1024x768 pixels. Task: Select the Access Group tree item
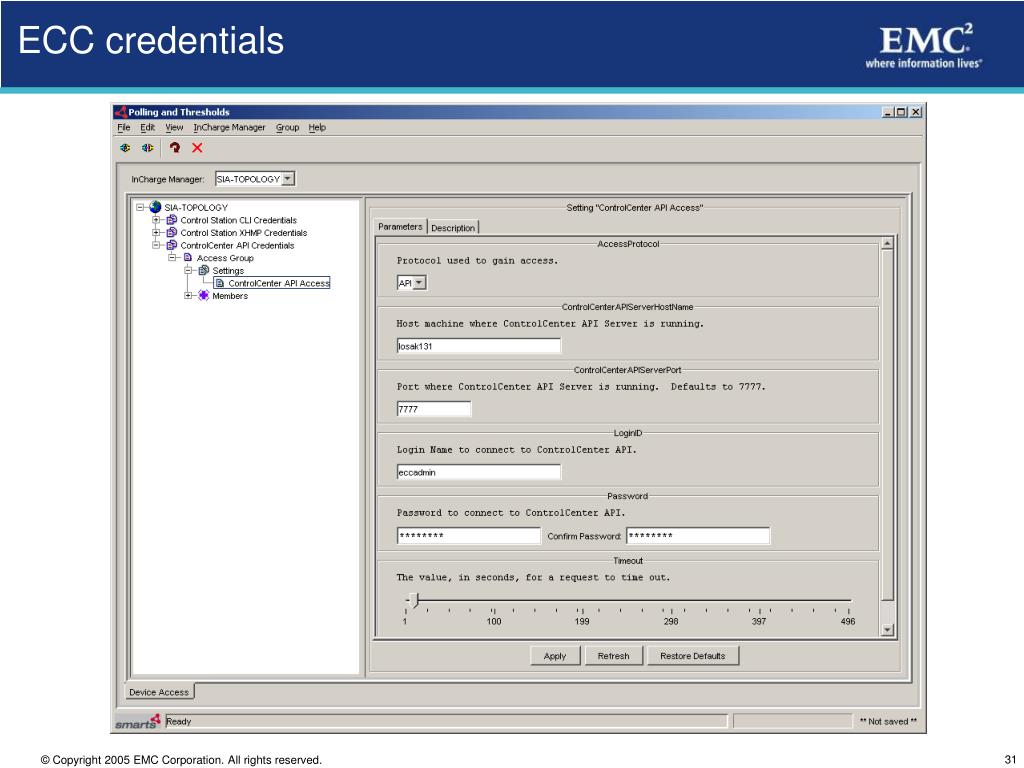[225, 258]
